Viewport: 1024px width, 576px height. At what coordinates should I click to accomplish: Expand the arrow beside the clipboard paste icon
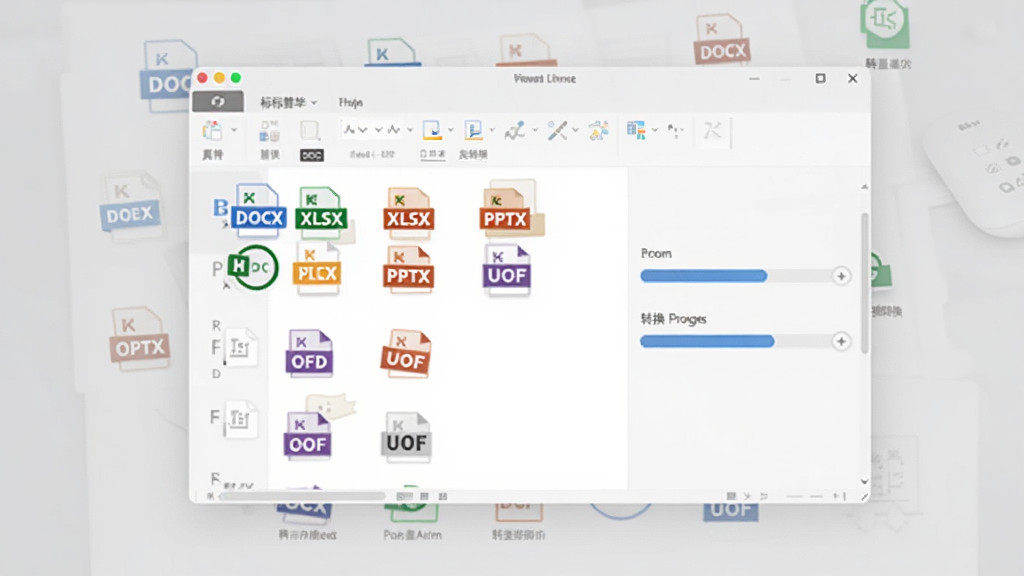(234, 131)
